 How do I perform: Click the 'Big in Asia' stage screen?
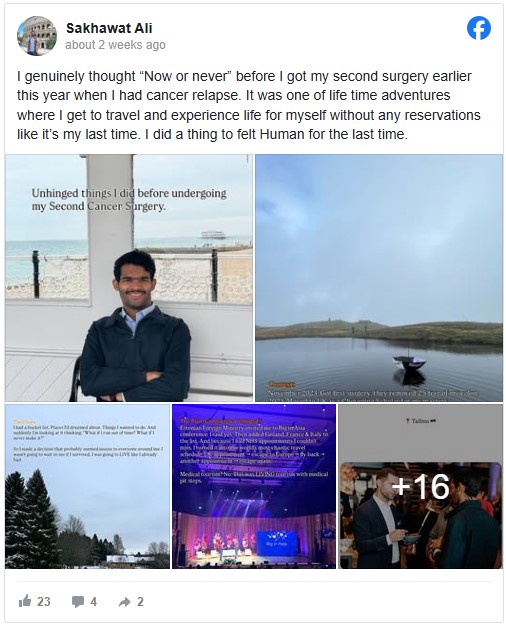pyautogui.click(x=277, y=543)
